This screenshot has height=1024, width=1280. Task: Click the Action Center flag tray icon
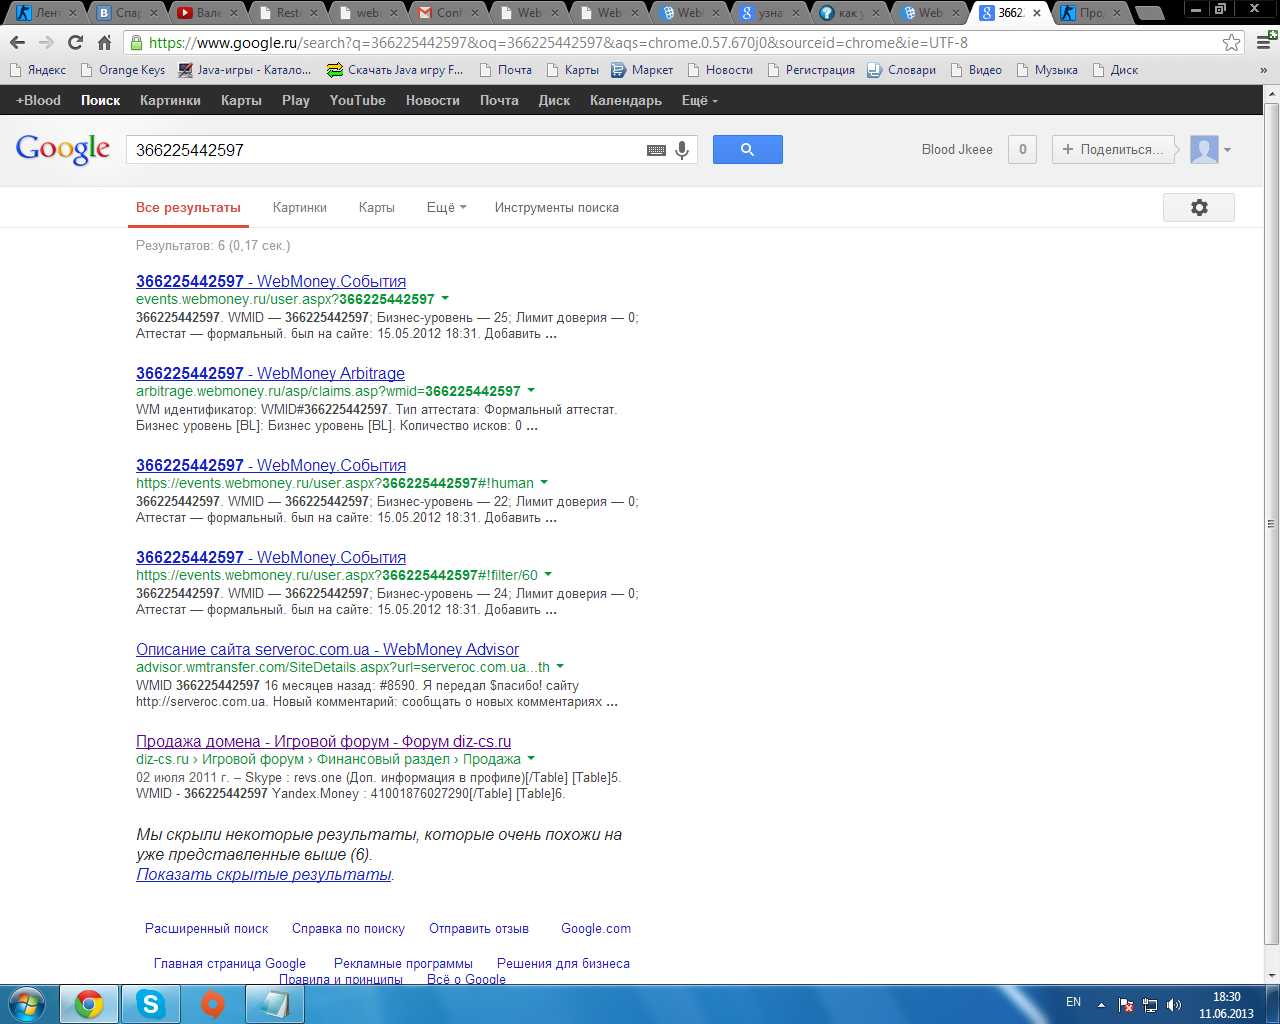(1126, 1004)
